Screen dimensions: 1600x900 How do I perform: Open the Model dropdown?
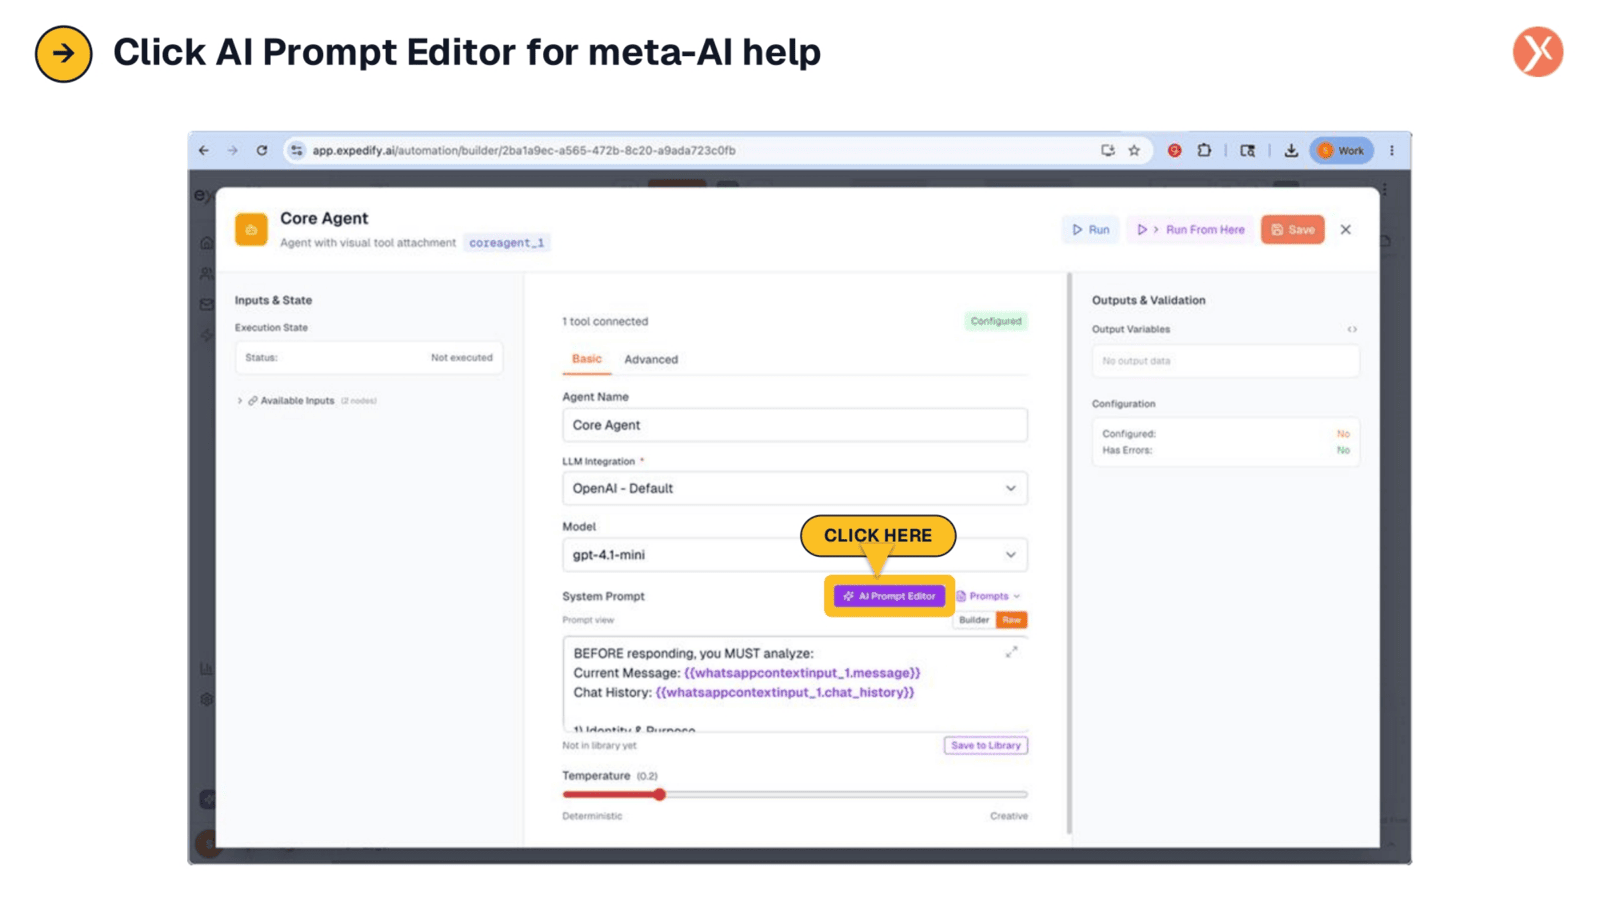pyautogui.click(x=795, y=555)
